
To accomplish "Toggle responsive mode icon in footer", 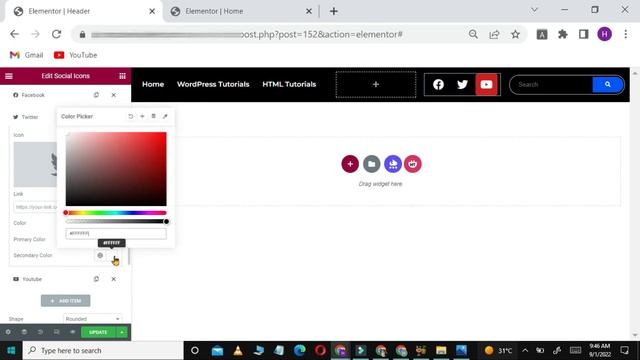I will point(56,332).
